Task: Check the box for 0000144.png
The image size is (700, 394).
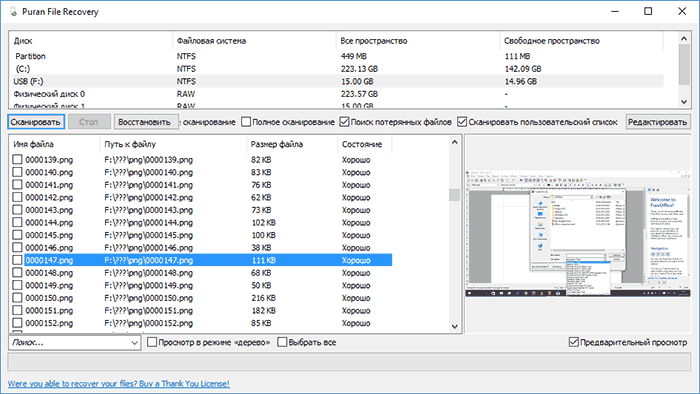Action: [17, 222]
